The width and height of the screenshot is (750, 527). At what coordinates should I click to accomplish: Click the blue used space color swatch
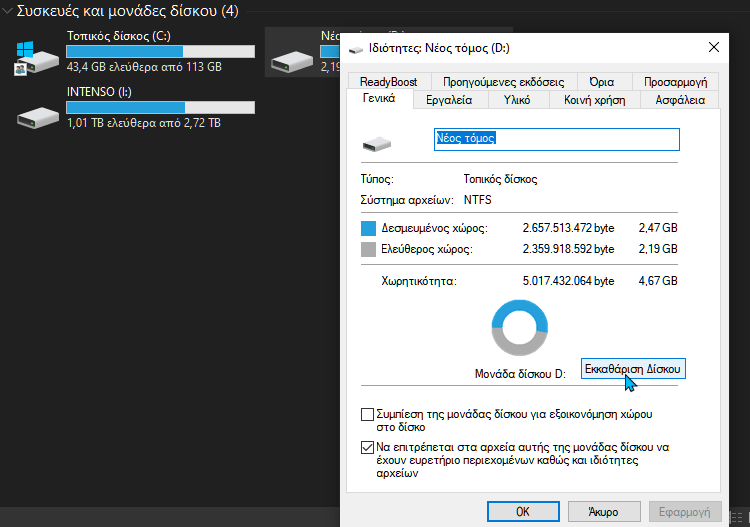click(x=368, y=228)
